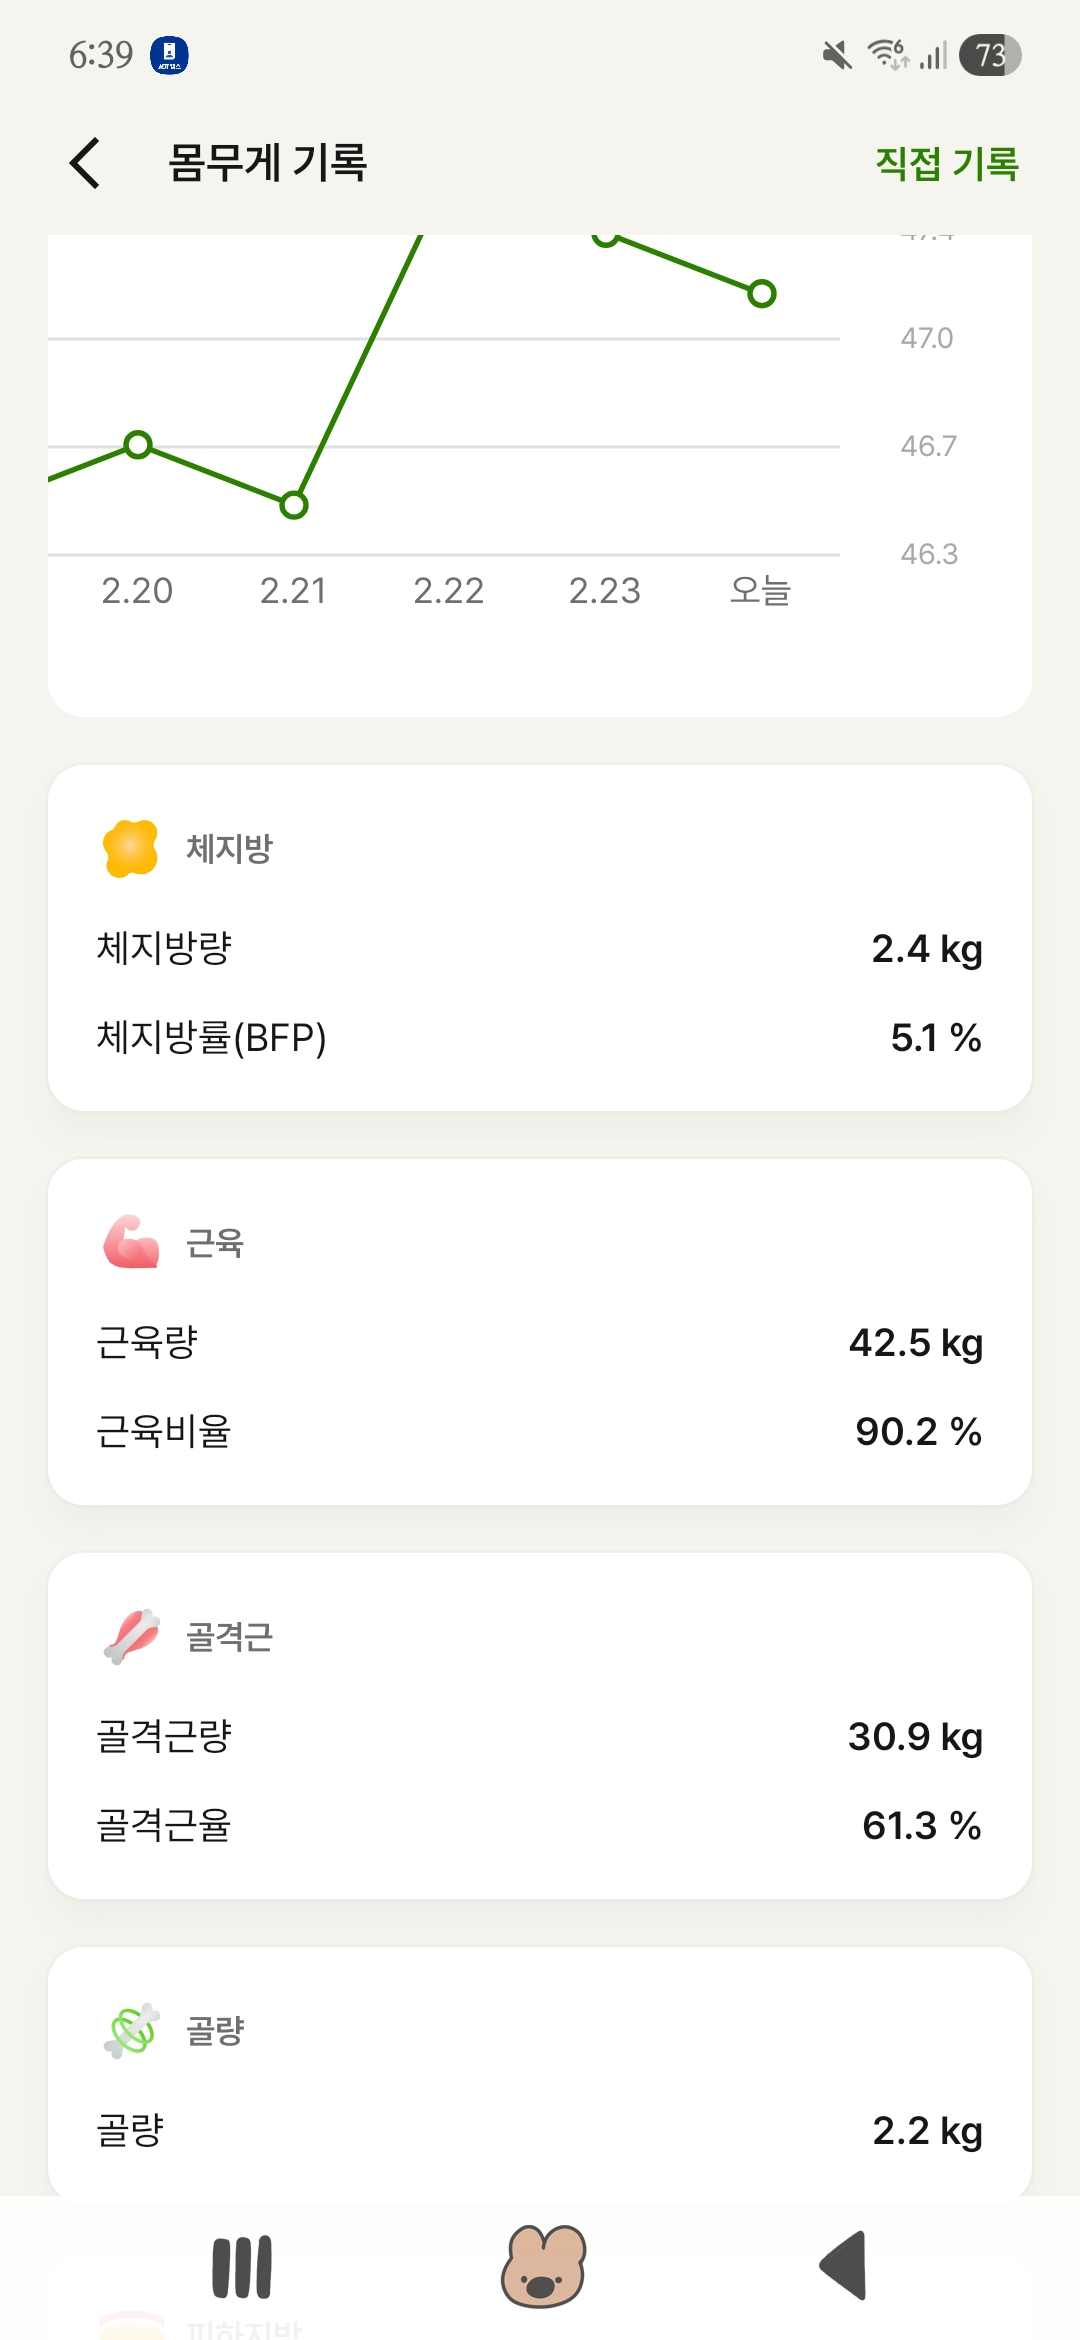Tap the 골량 2.2 kg row
Viewport: 1080px width, 2340px height.
pos(540,2130)
